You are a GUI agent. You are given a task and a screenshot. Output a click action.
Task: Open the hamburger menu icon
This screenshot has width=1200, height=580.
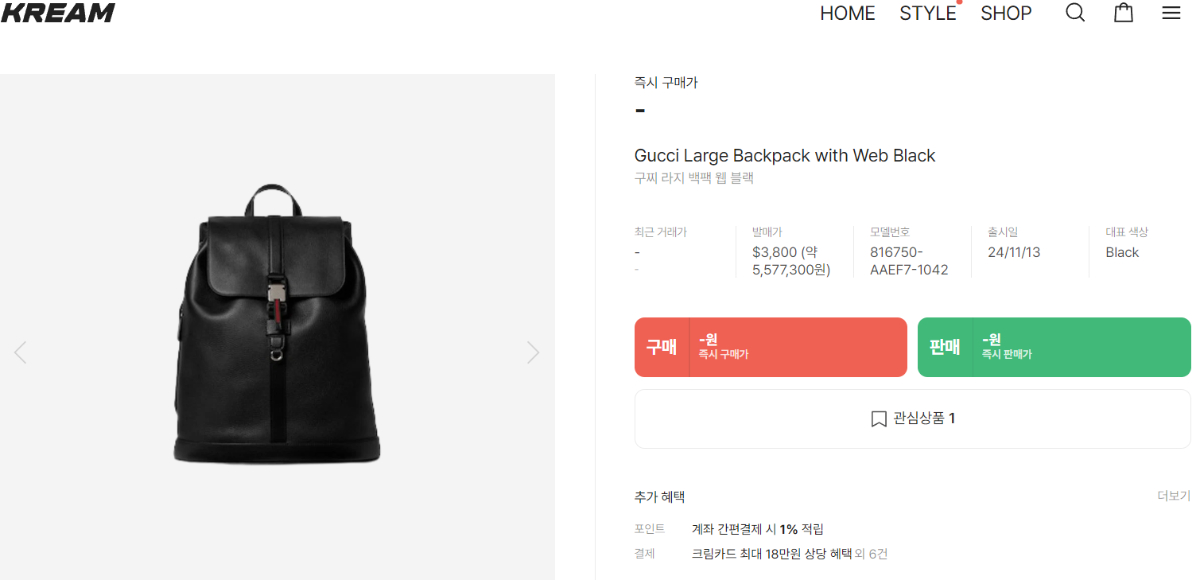coord(1171,13)
